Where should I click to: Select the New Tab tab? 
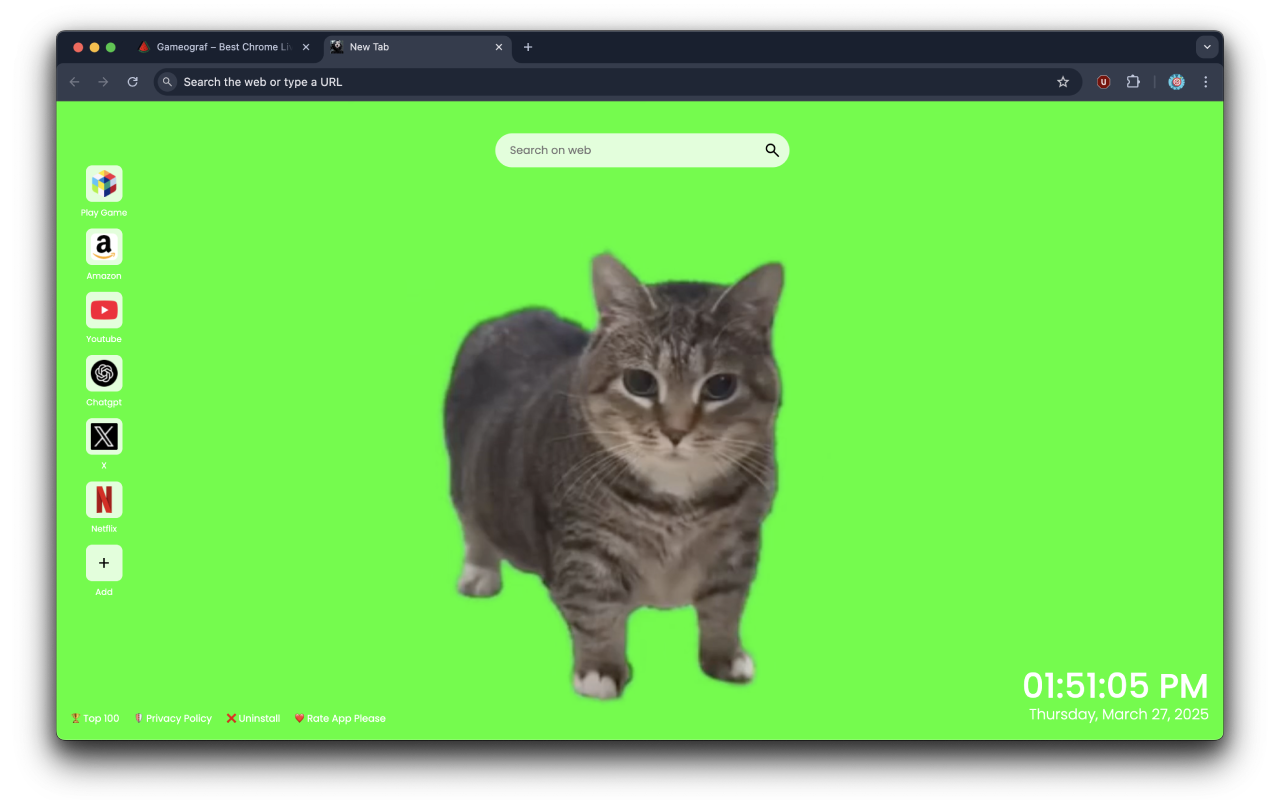click(x=418, y=47)
